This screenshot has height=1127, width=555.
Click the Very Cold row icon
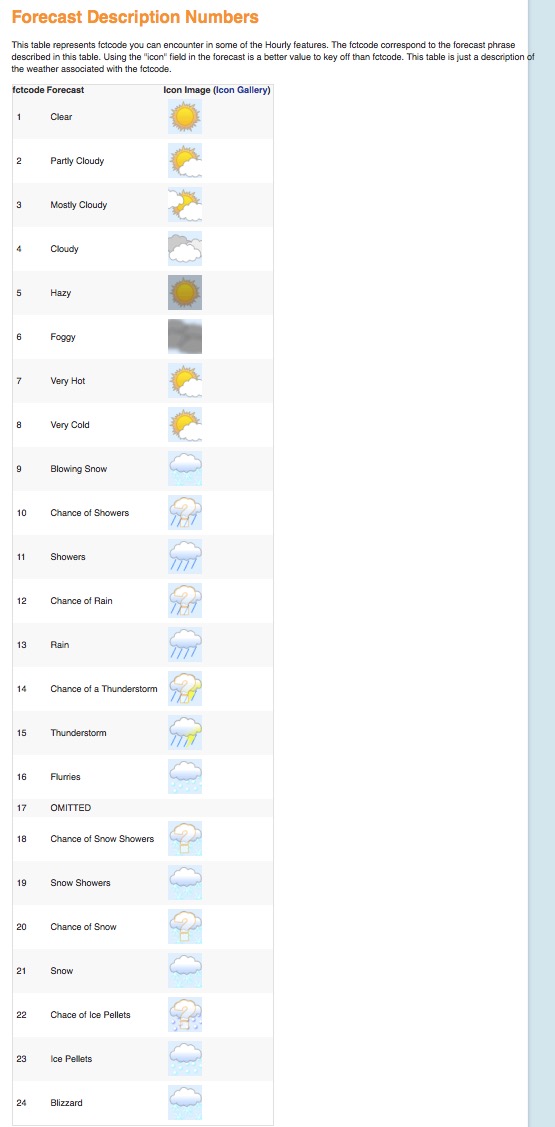pos(185,425)
